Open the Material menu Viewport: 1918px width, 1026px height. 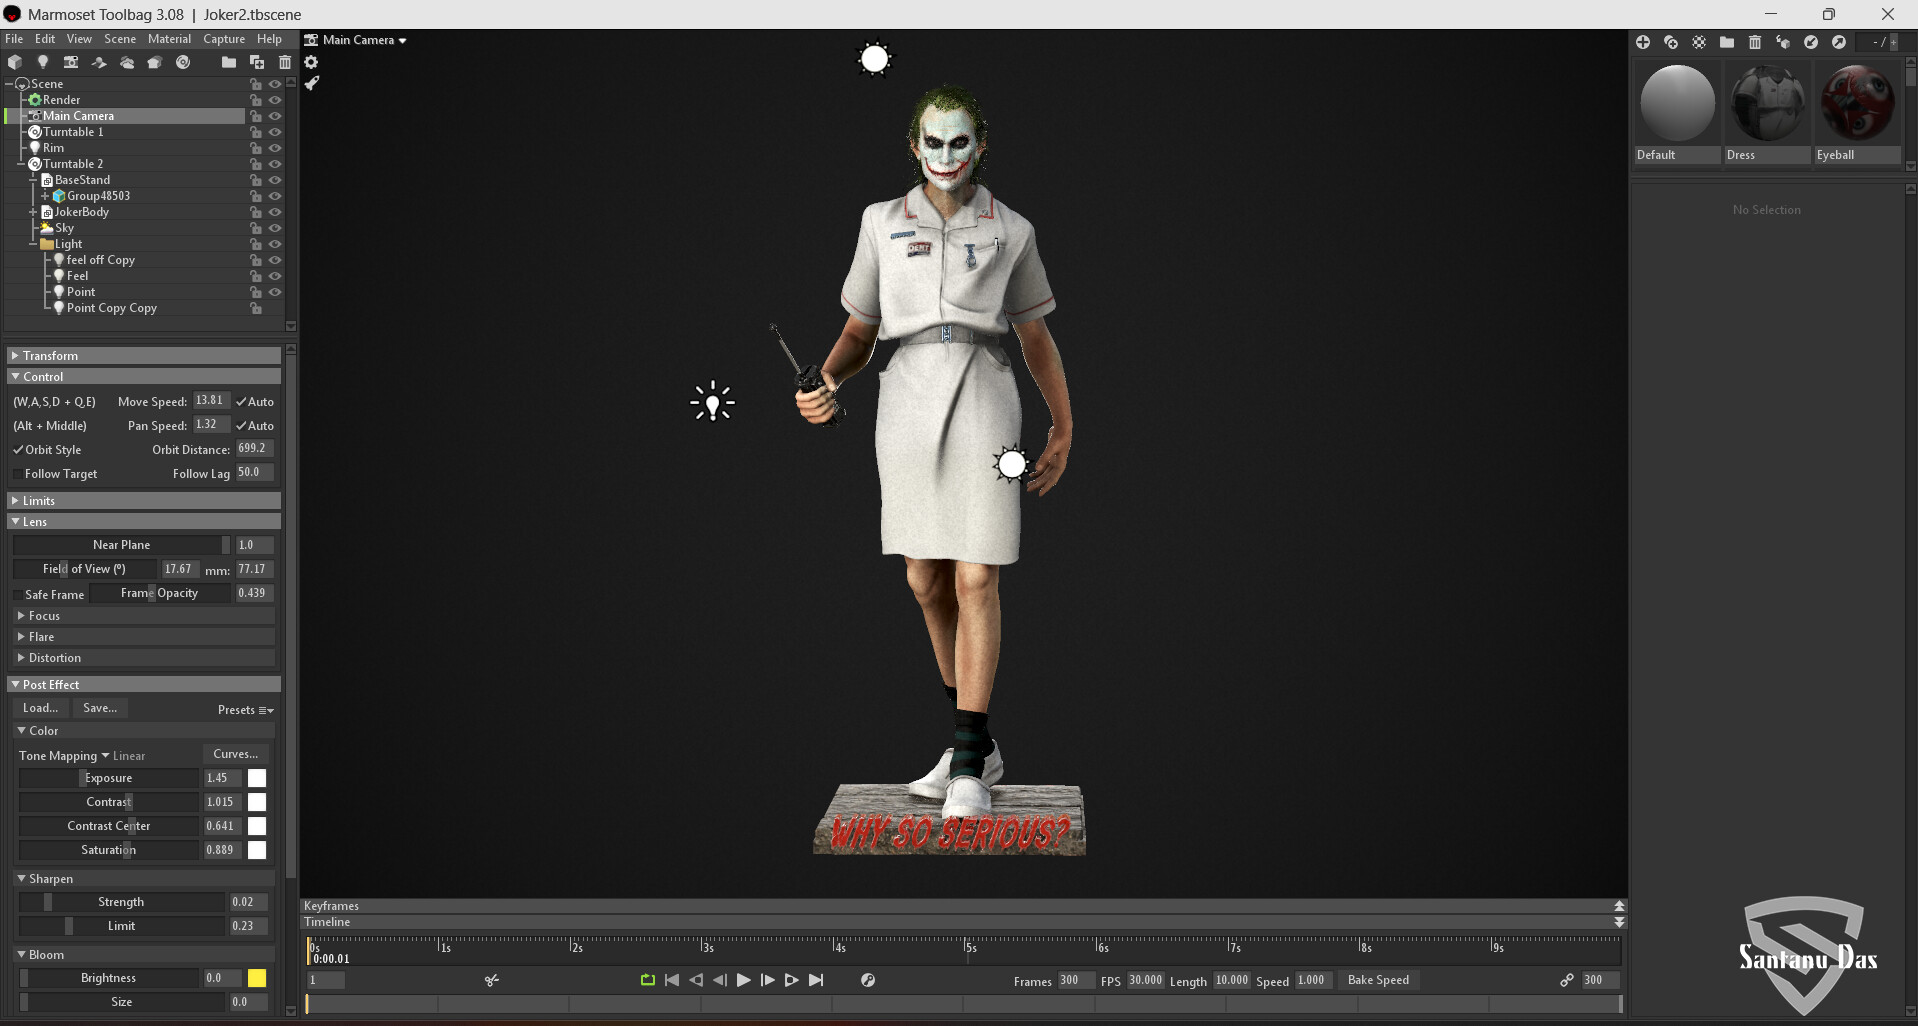pyautogui.click(x=169, y=39)
